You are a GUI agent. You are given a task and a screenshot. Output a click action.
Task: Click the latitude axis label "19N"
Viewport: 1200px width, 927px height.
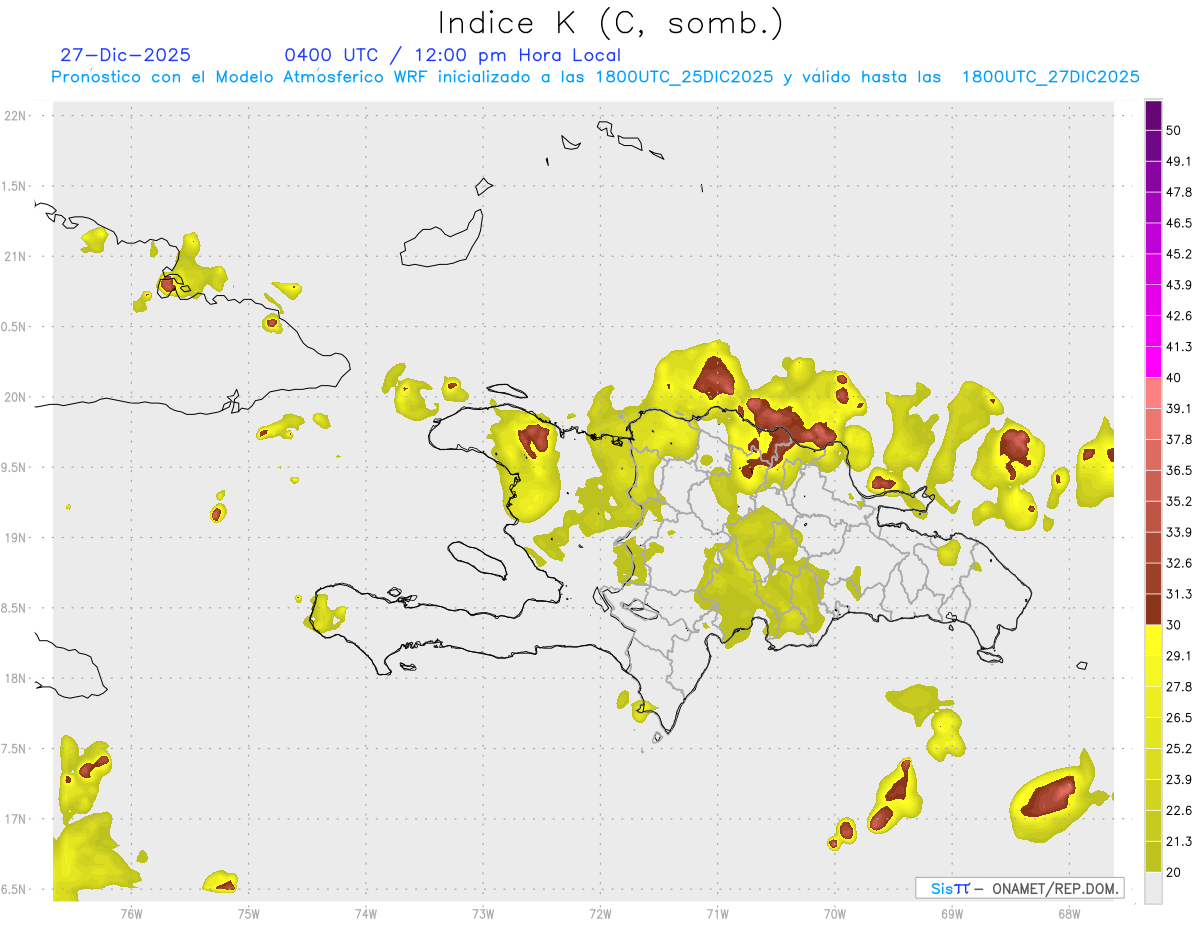16,538
